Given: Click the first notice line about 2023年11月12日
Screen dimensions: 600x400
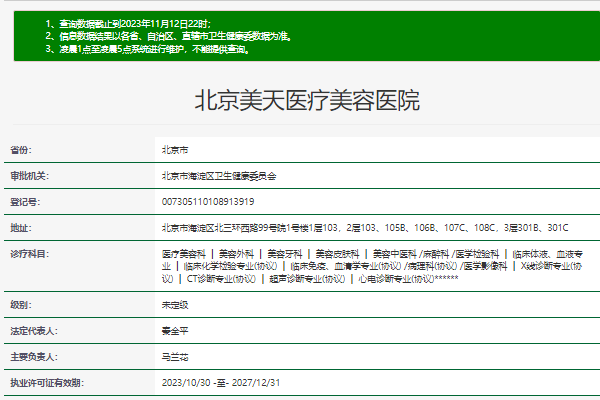Looking at the screenshot, I should (128, 22).
